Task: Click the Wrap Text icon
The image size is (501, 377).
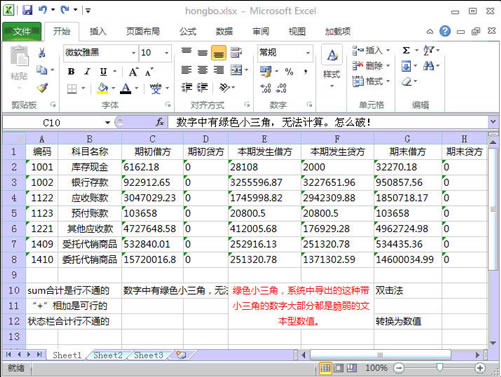Action: tap(236, 52)
